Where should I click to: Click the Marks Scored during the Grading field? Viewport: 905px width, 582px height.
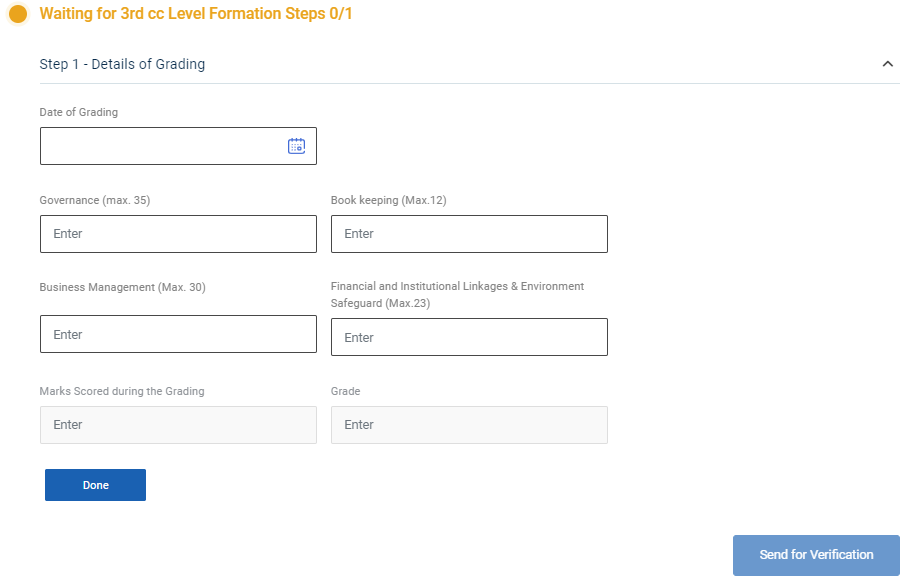tap(178, 425)
